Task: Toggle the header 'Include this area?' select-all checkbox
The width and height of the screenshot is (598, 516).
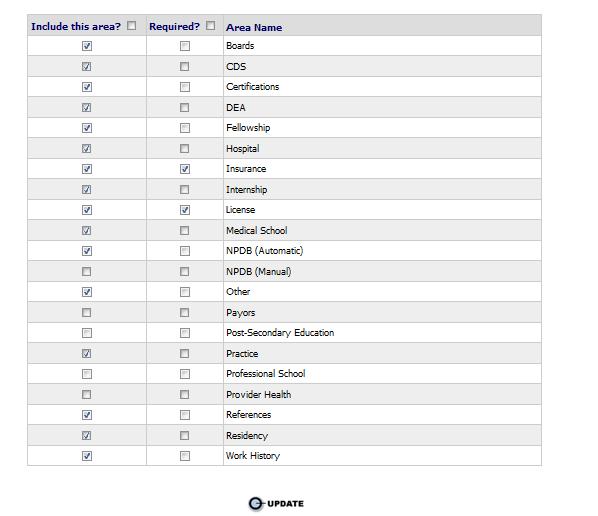Action: [x=132, y=26]
